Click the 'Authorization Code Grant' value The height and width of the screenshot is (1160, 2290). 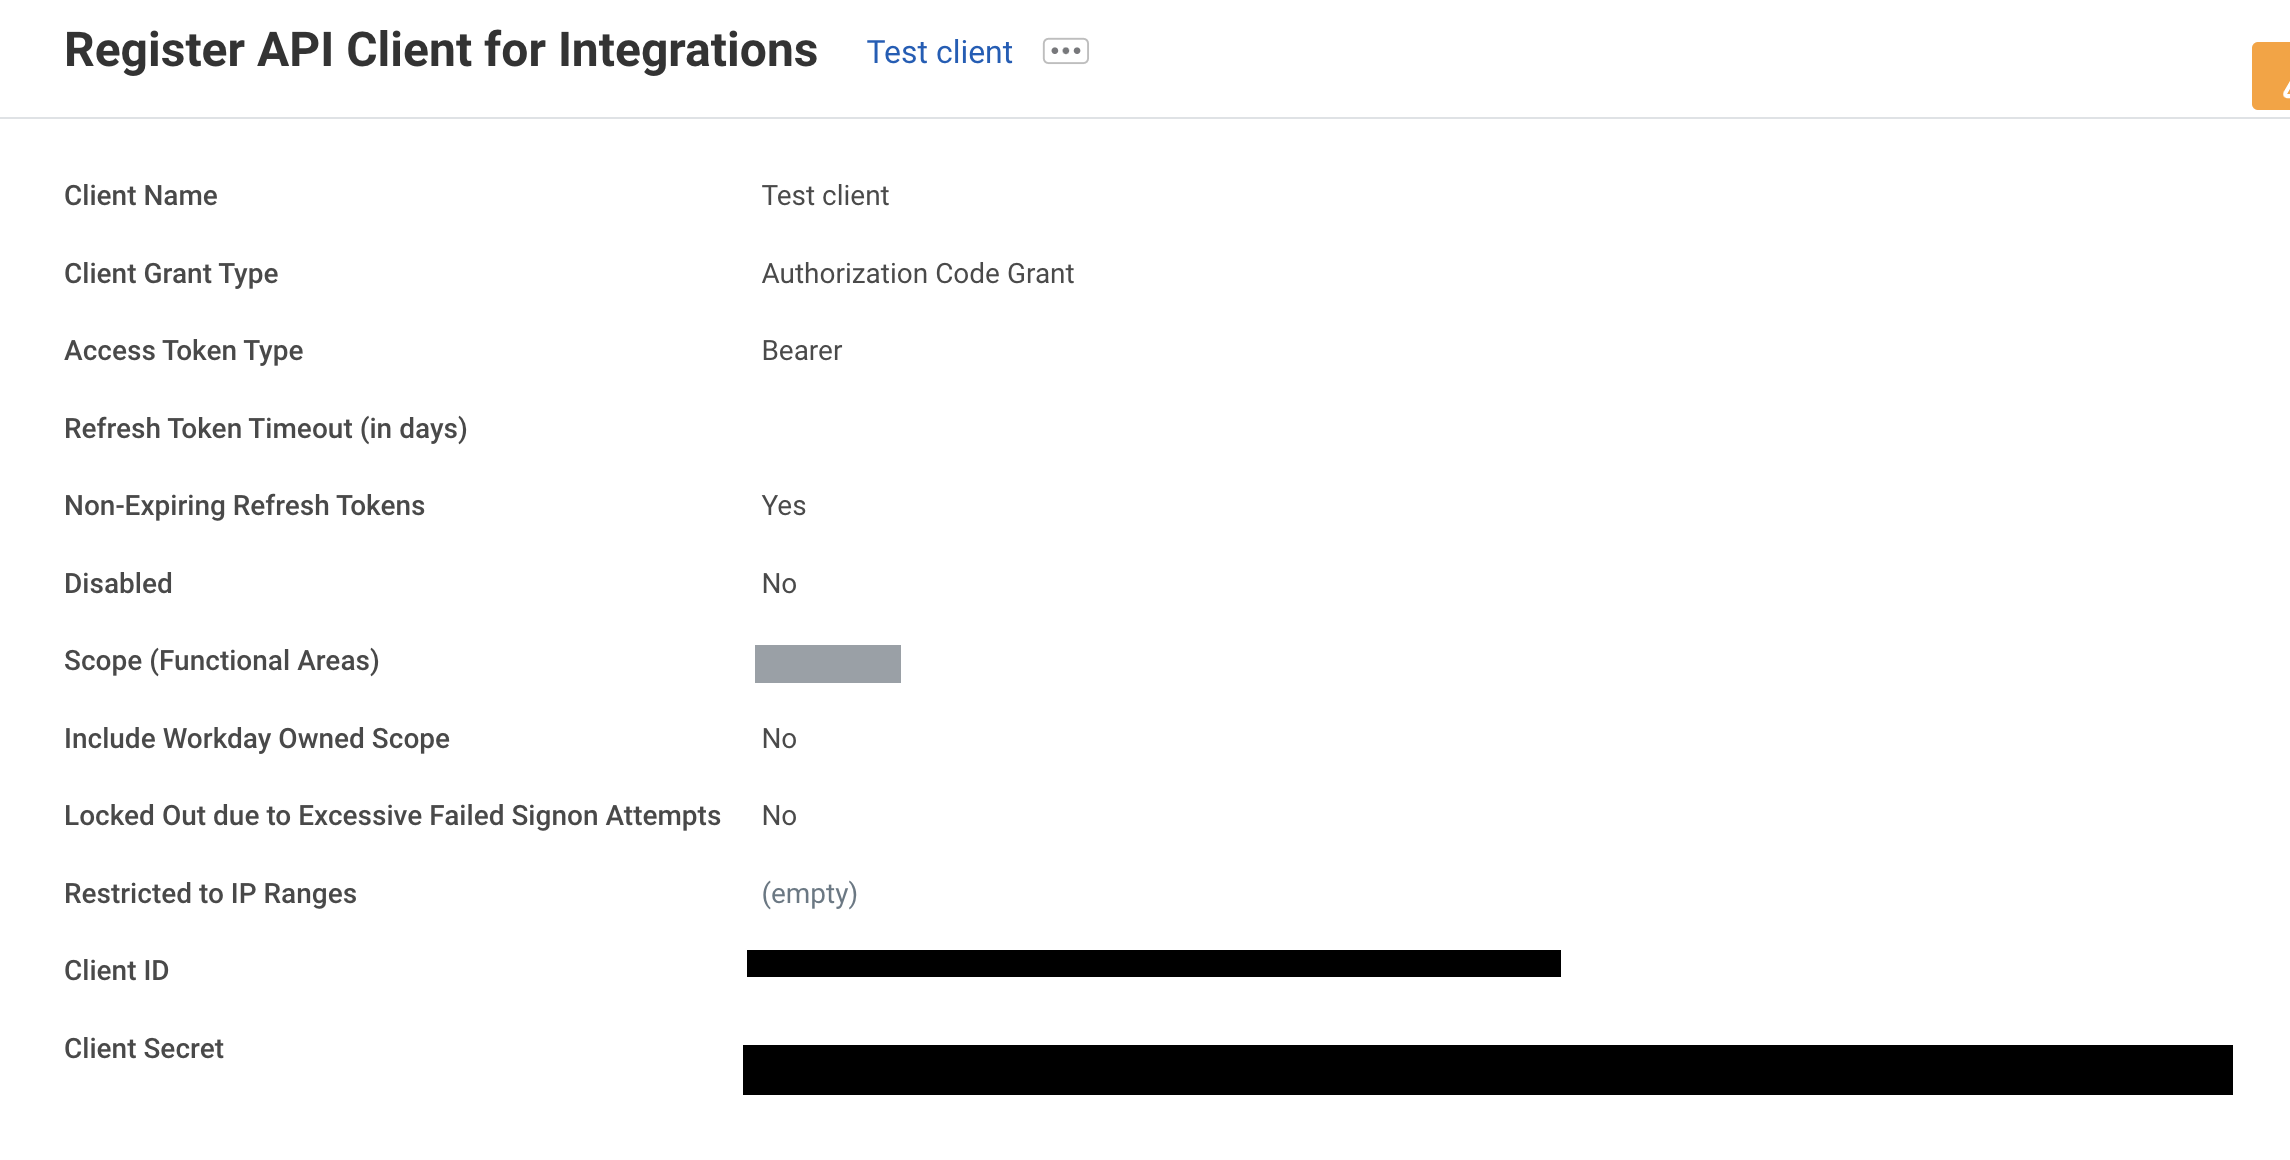917,274
